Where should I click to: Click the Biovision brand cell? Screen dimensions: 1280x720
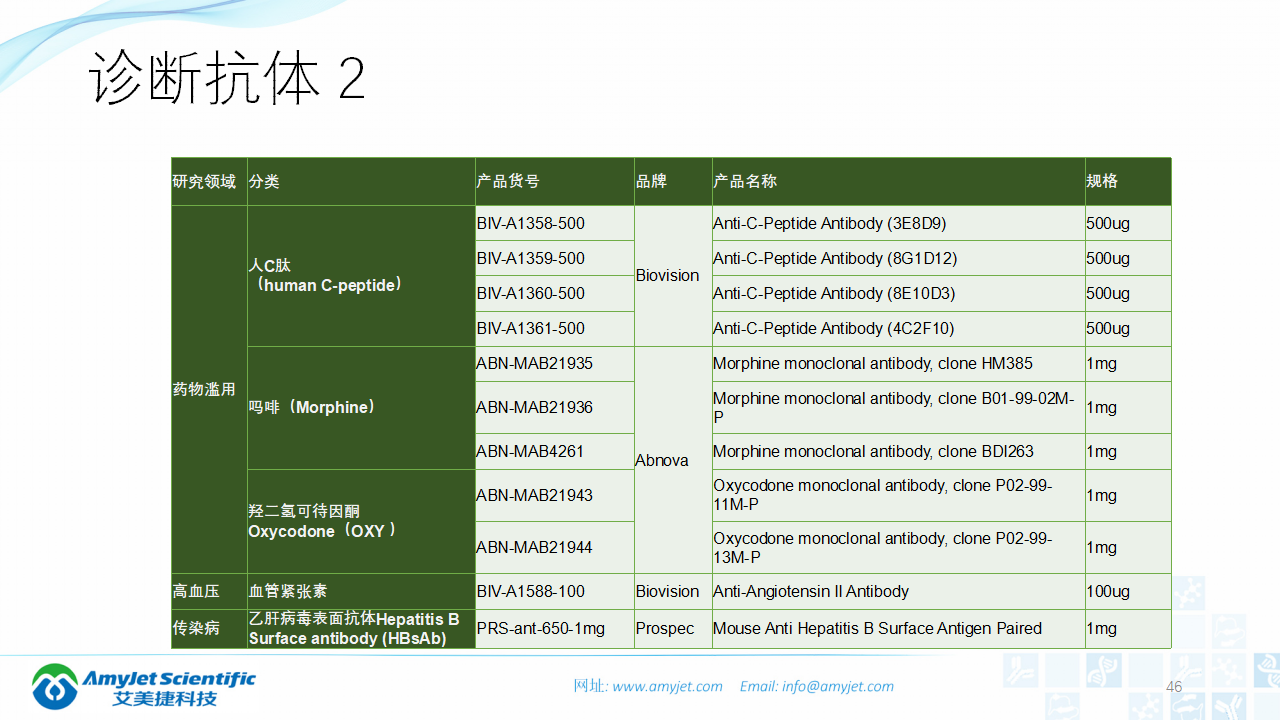[667, 276]
